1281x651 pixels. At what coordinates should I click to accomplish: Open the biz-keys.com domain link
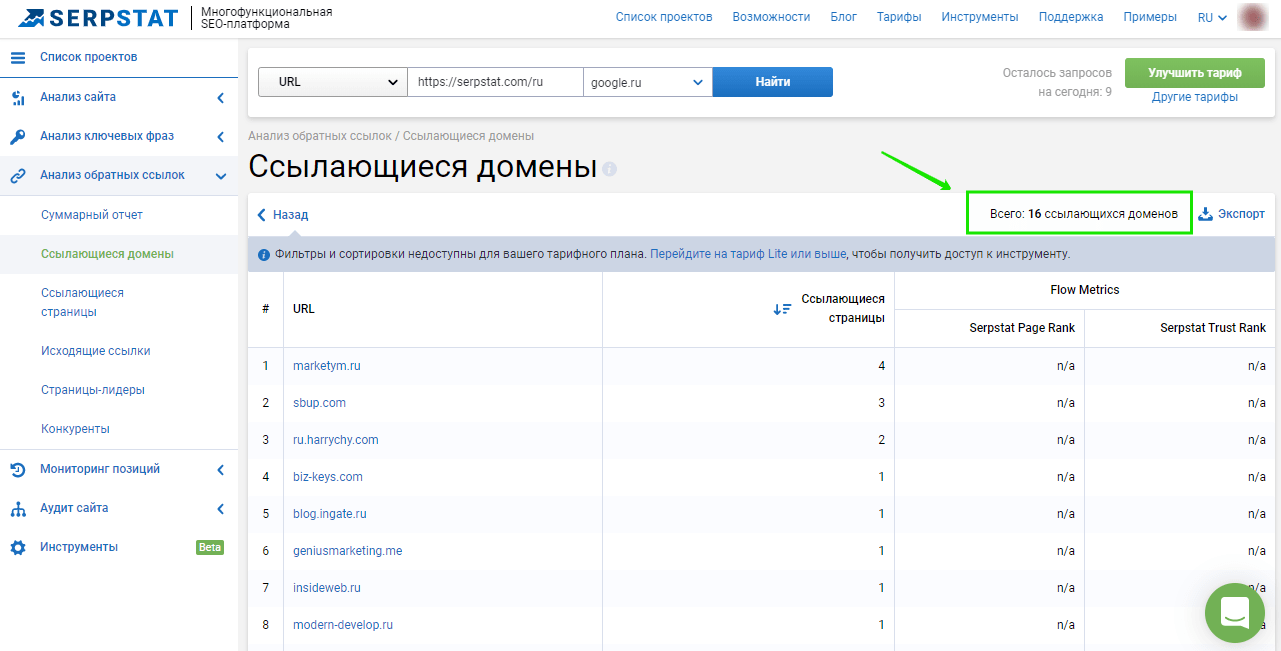tap(328, 477)
